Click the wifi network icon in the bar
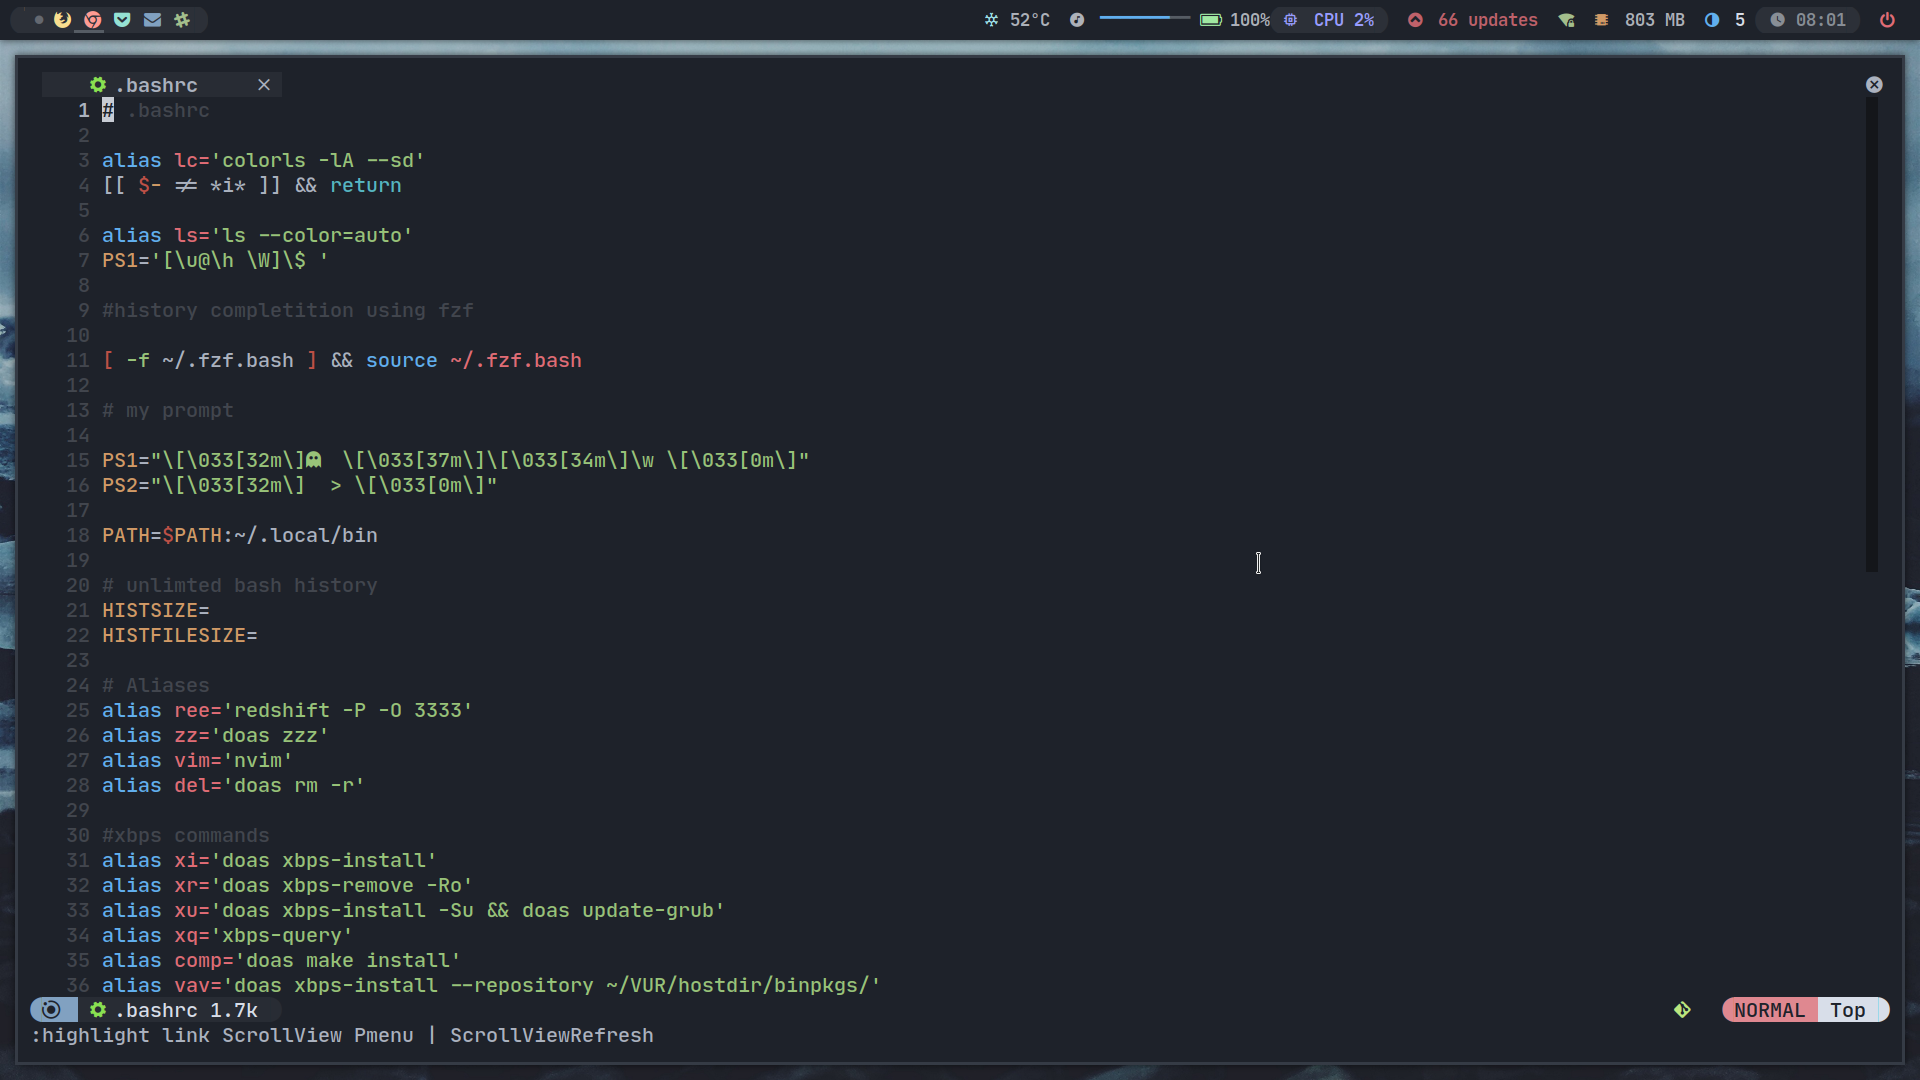1920x1080 pixels. (x=1565, y=20)
